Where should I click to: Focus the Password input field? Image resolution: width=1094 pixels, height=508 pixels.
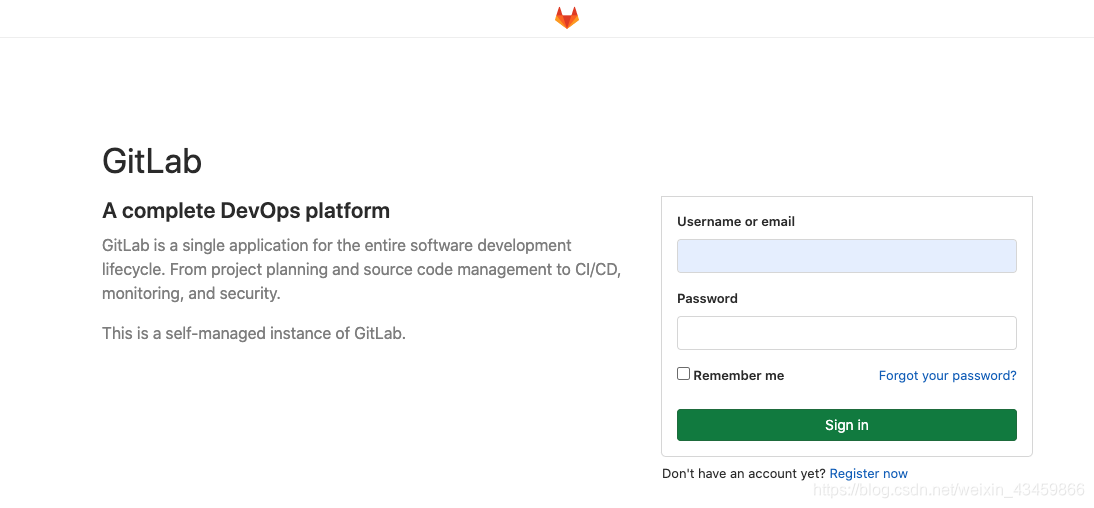[x=846, y=333]
